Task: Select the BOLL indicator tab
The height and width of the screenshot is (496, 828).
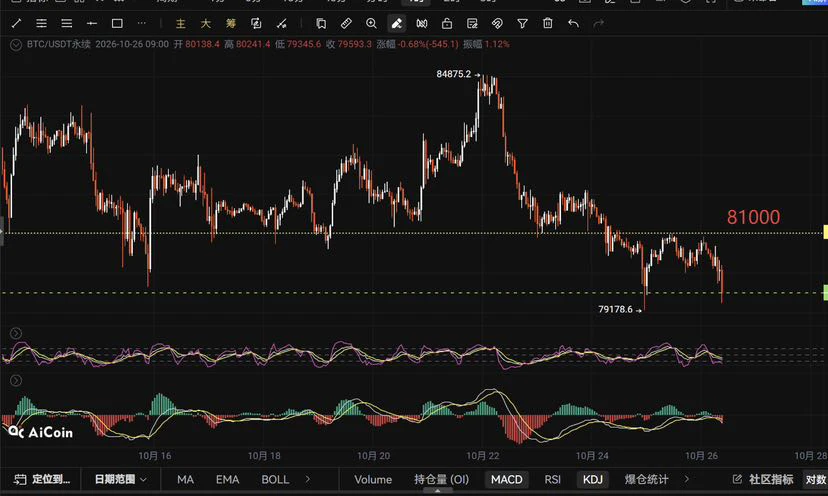Action: (x=275, y=479)
